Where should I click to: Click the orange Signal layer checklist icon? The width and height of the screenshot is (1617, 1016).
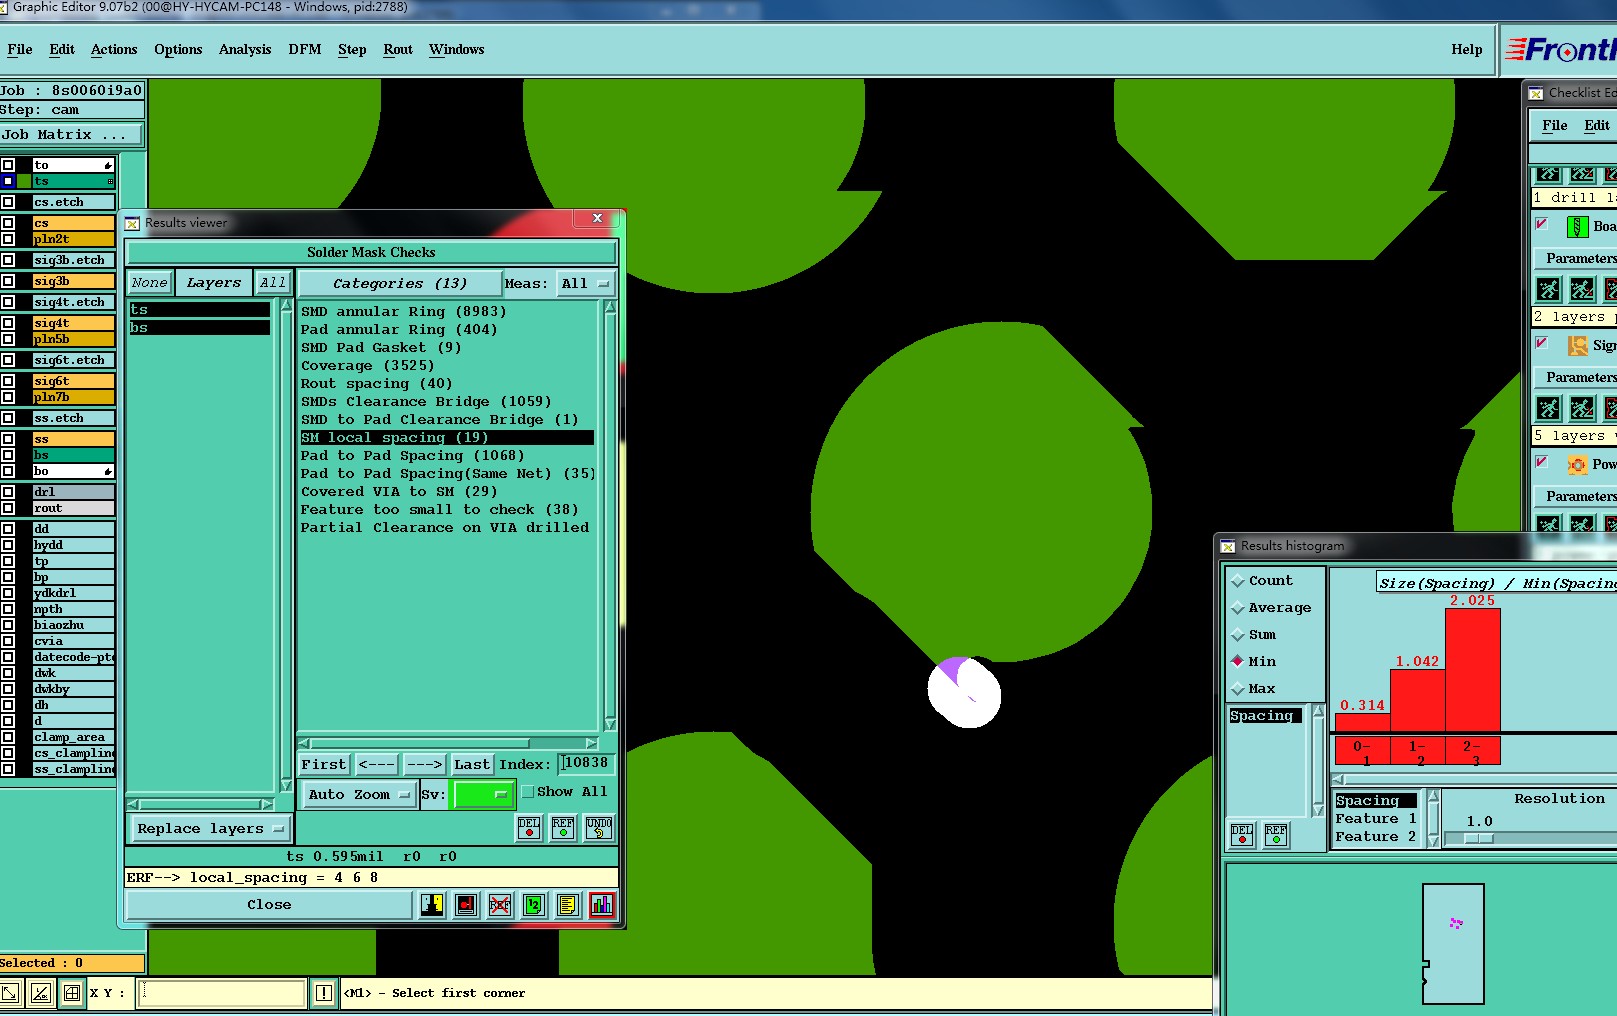click(x=1578, y=346)
